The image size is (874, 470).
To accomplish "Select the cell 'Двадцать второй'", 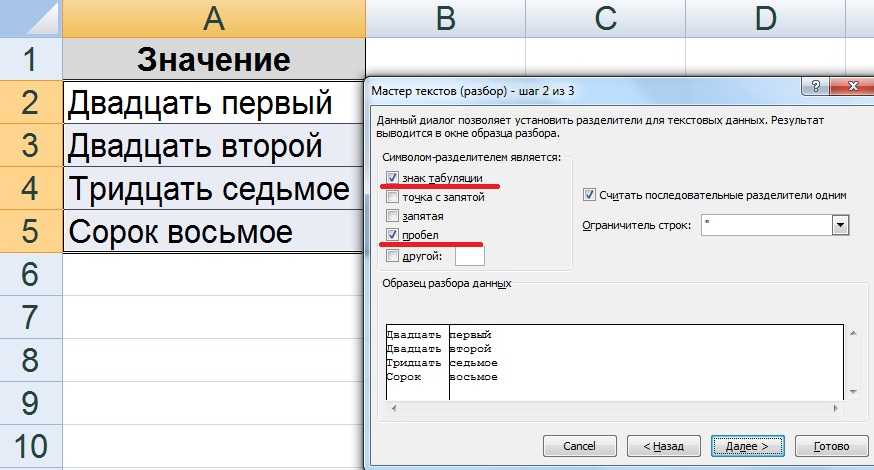I will (x=214, y=145).
